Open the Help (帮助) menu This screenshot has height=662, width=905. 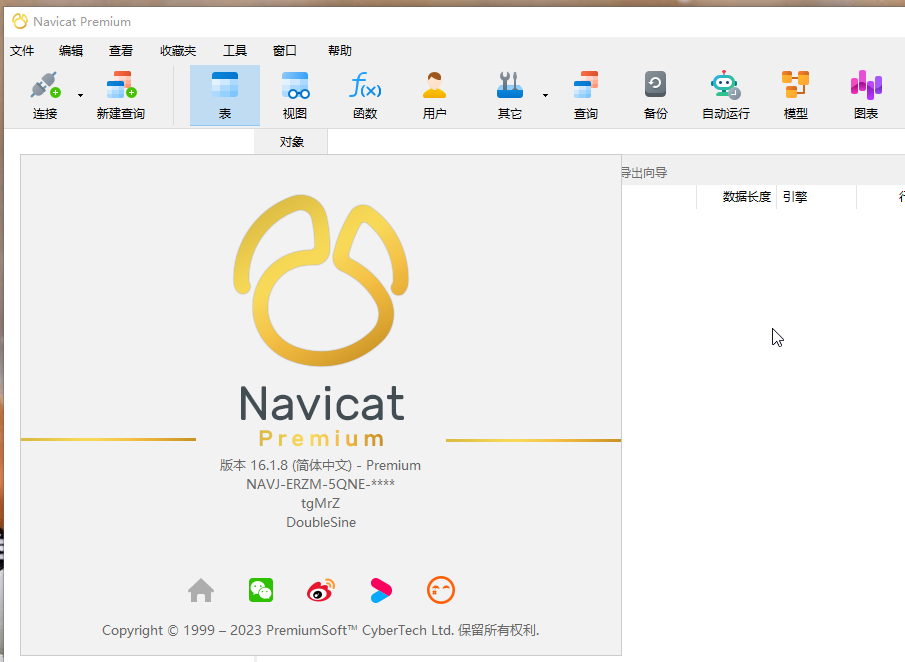339,51
